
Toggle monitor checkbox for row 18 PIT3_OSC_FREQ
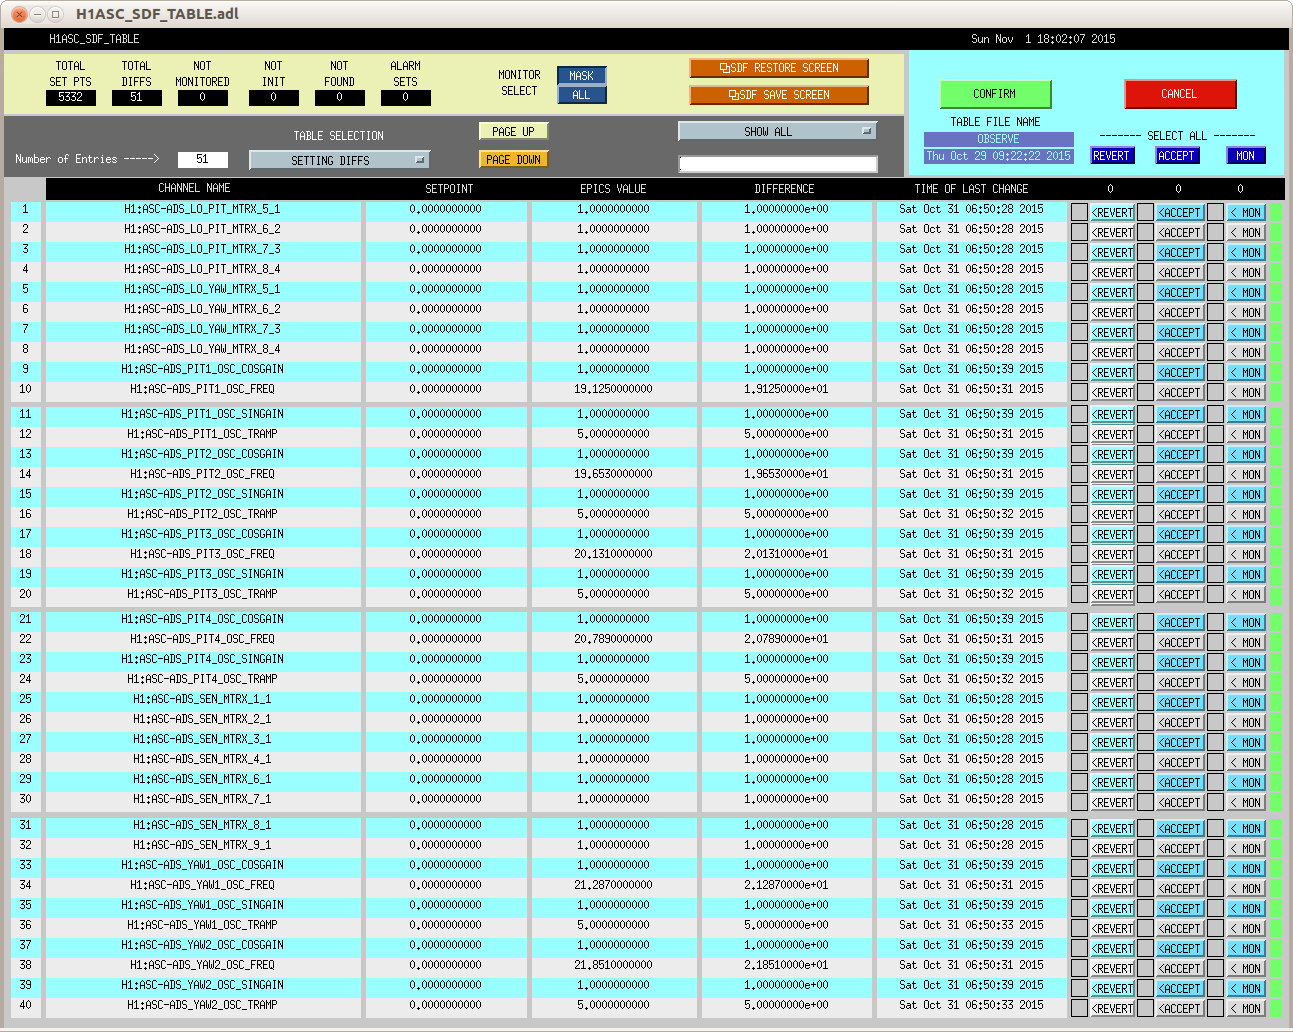pyautogui.click(x=1215, y=554)
